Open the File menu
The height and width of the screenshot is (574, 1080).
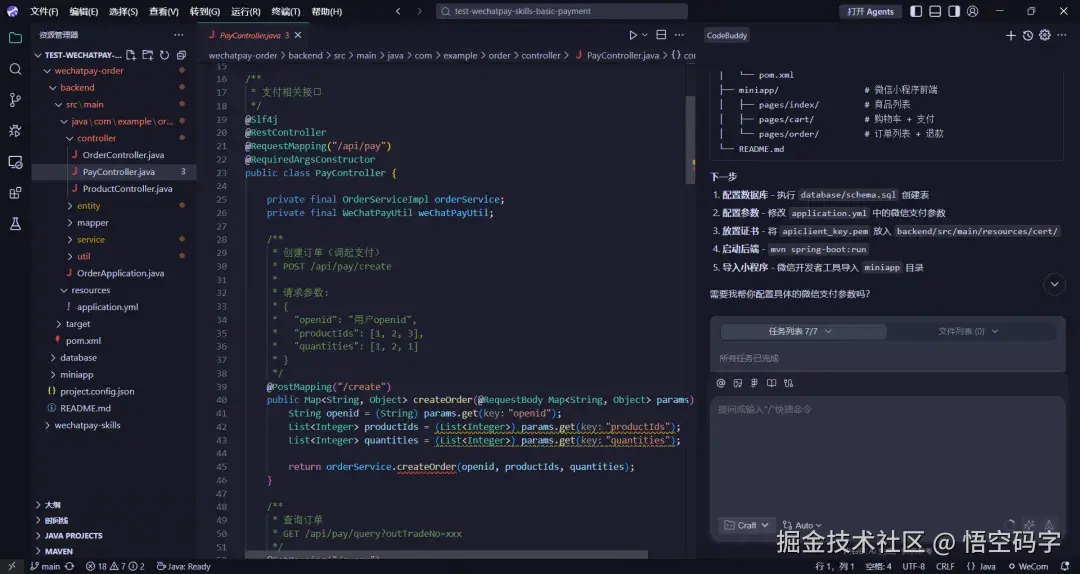pos(44,11)
